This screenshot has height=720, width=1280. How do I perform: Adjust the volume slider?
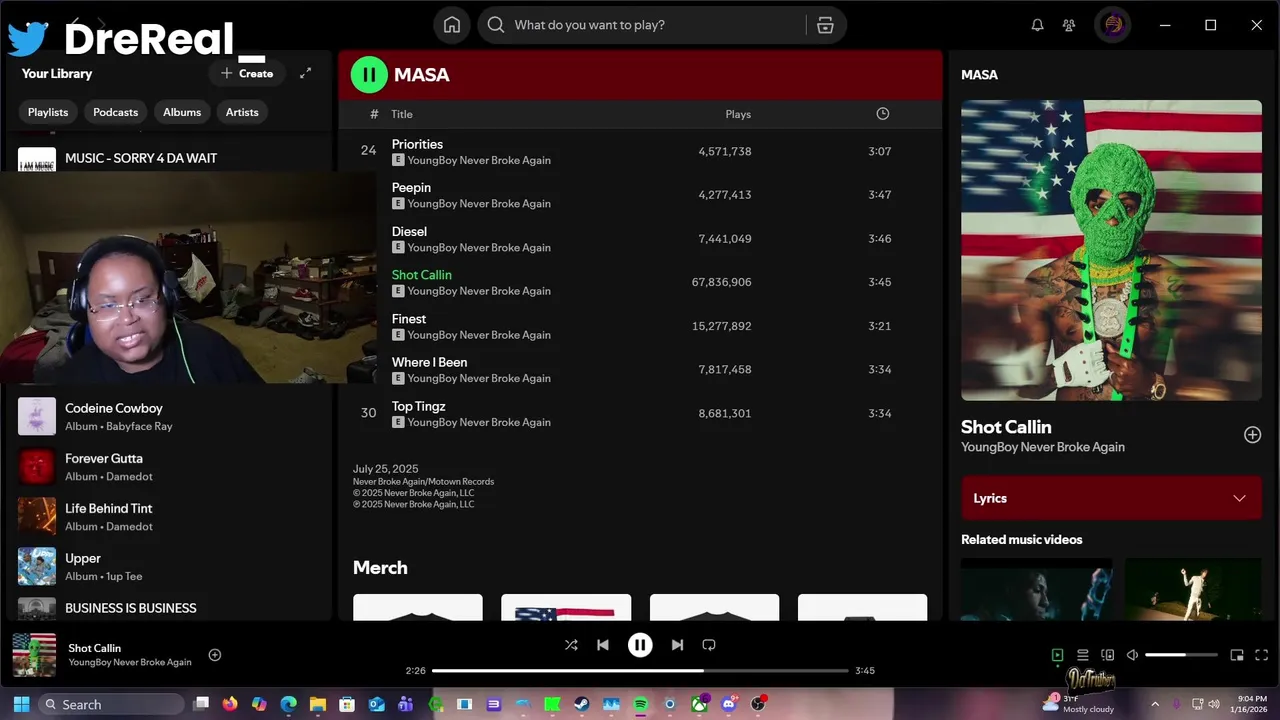tap(1181, 655)
